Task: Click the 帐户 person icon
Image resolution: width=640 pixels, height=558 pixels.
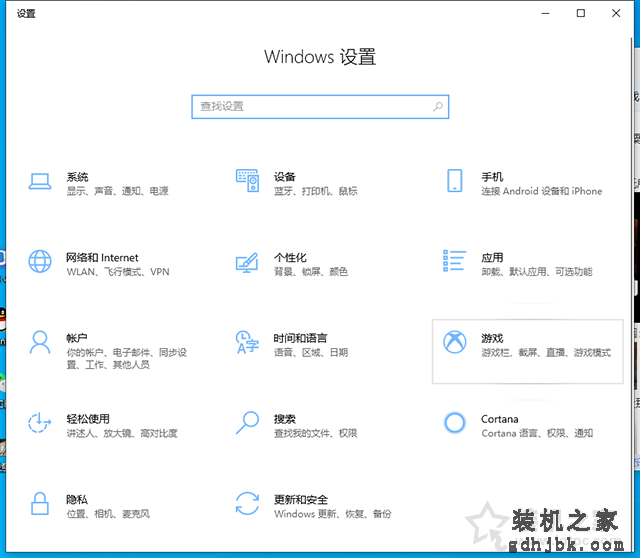Action: tap(40, 342)
